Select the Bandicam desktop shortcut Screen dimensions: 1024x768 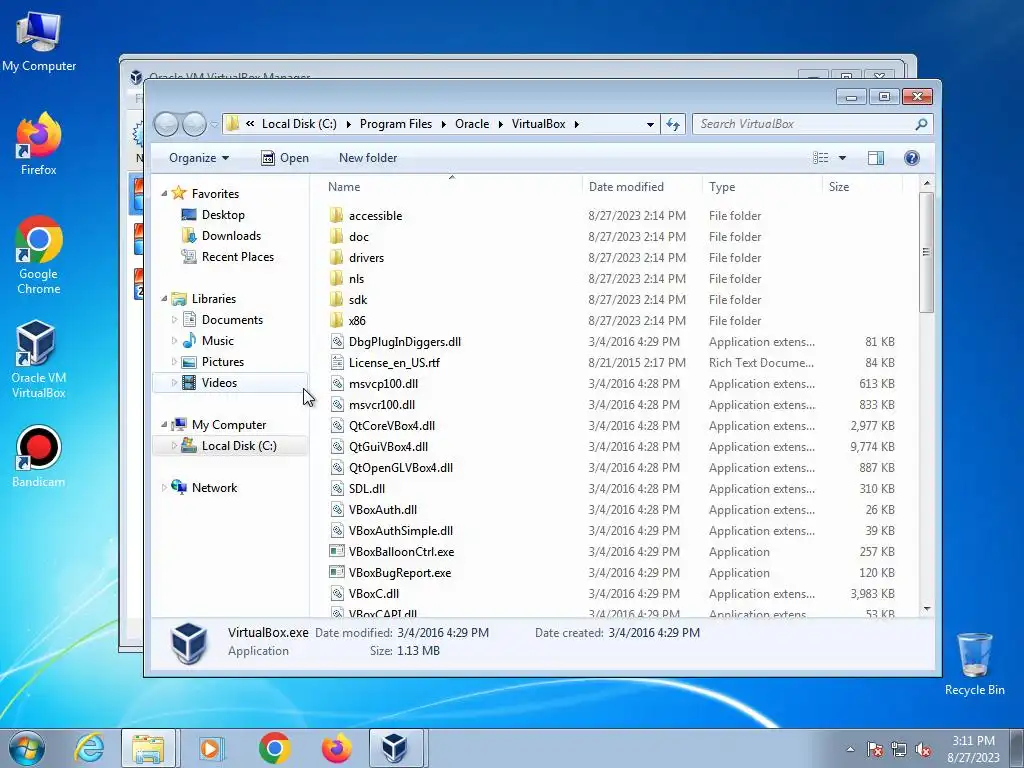pyautogui.click(x=39, y=456)
